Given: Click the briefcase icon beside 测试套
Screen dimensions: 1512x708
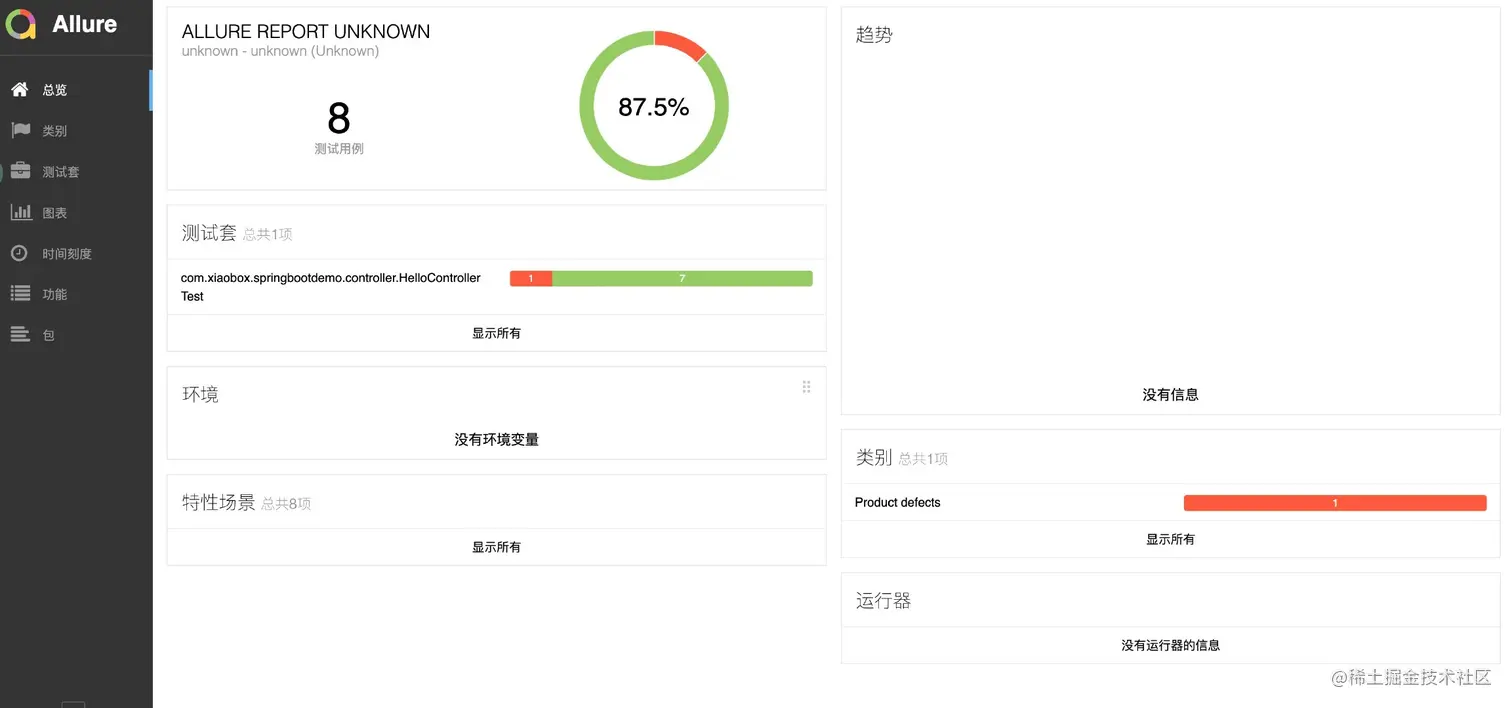Looking at the screenshot, I should 20,171.
